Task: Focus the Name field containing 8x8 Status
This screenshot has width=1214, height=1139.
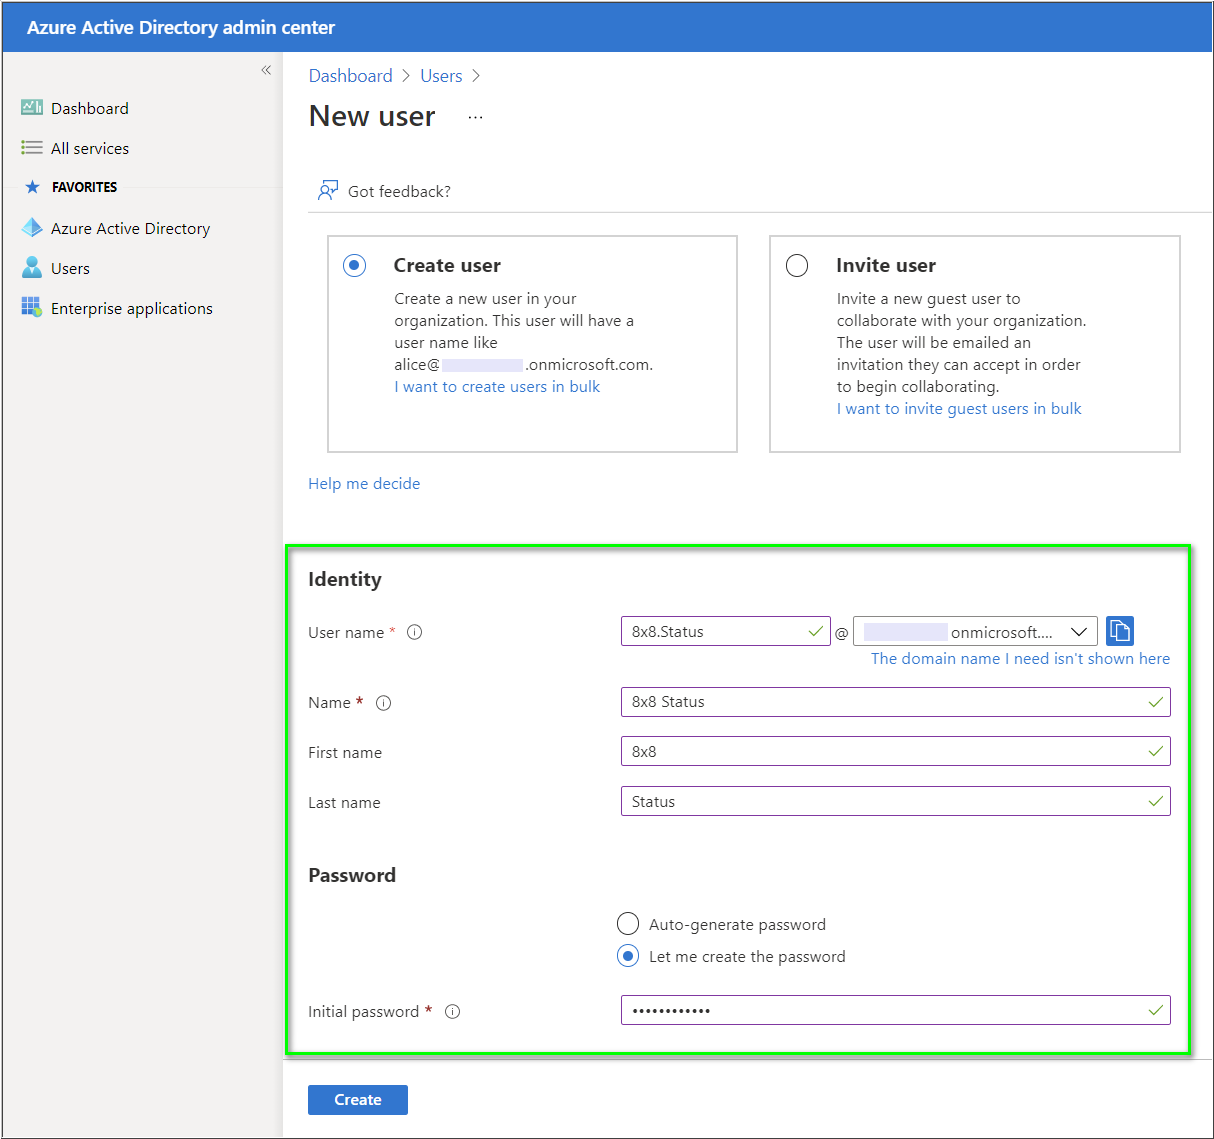Action: click(x=895, y=702)
